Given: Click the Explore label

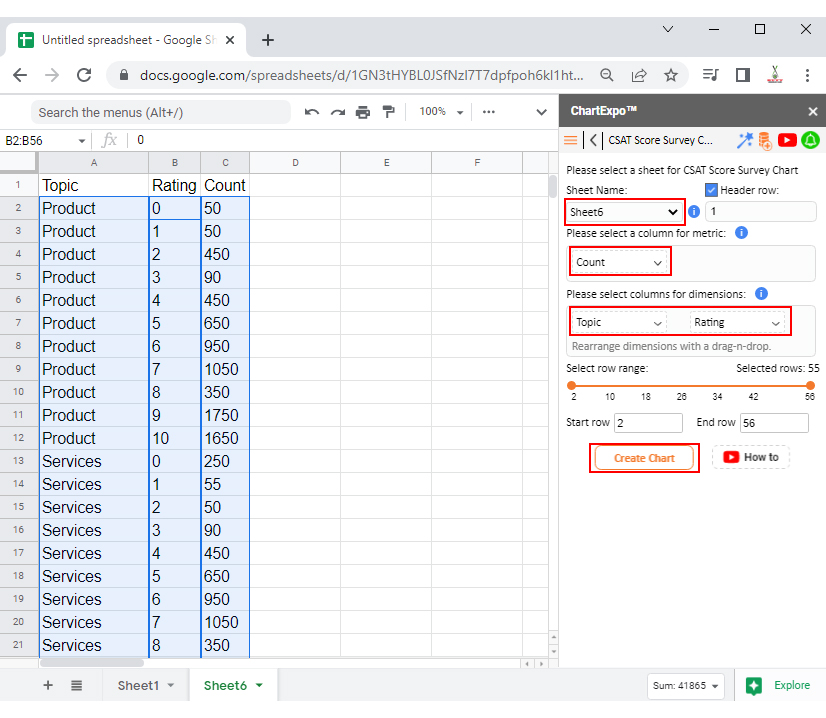Looking at the screenshot, I should (792, 685).
